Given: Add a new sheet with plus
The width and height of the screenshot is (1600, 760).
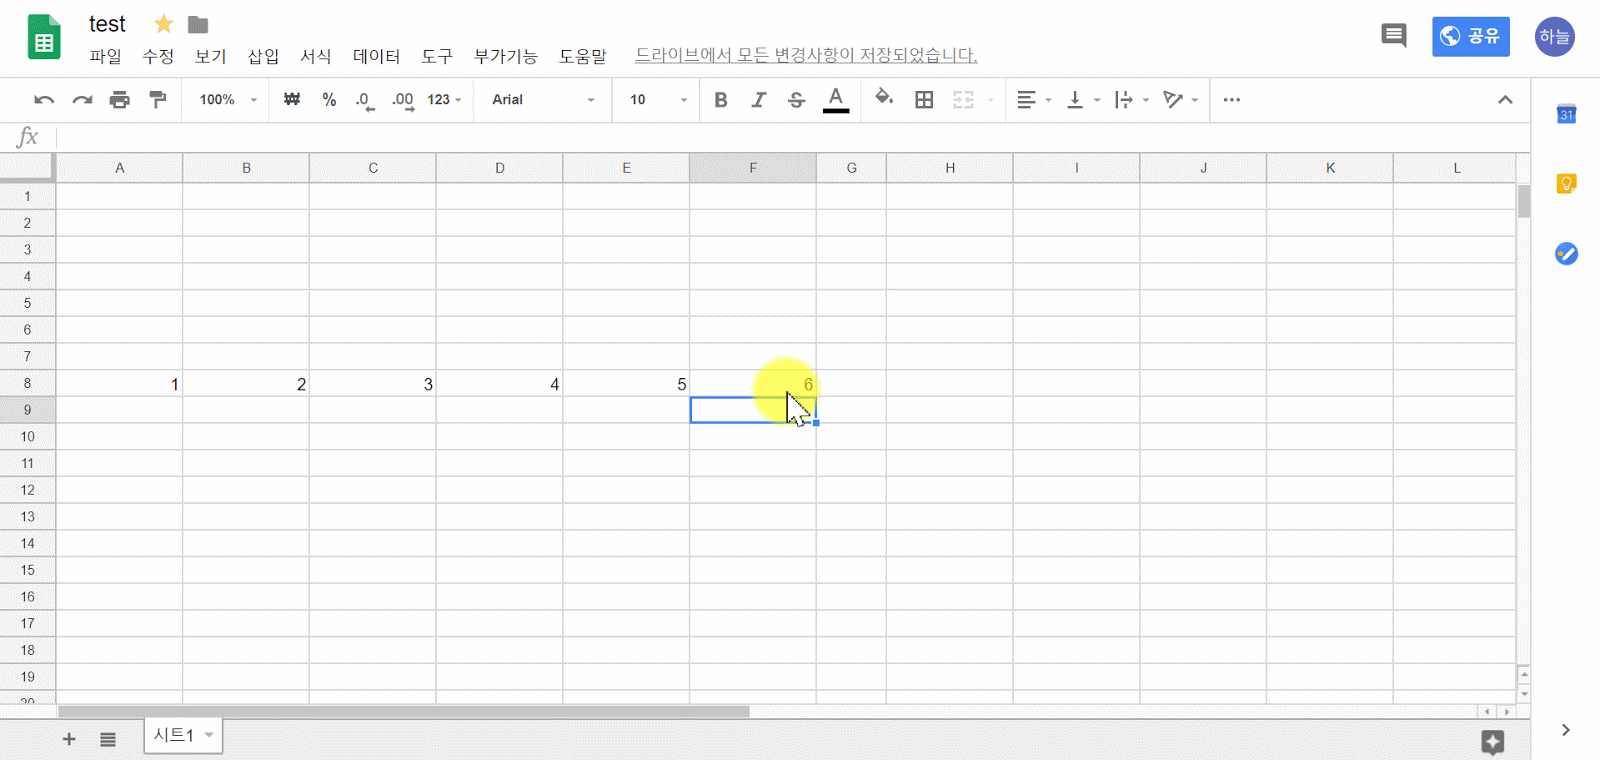Looking at the screenshot, I should (69, 739).
